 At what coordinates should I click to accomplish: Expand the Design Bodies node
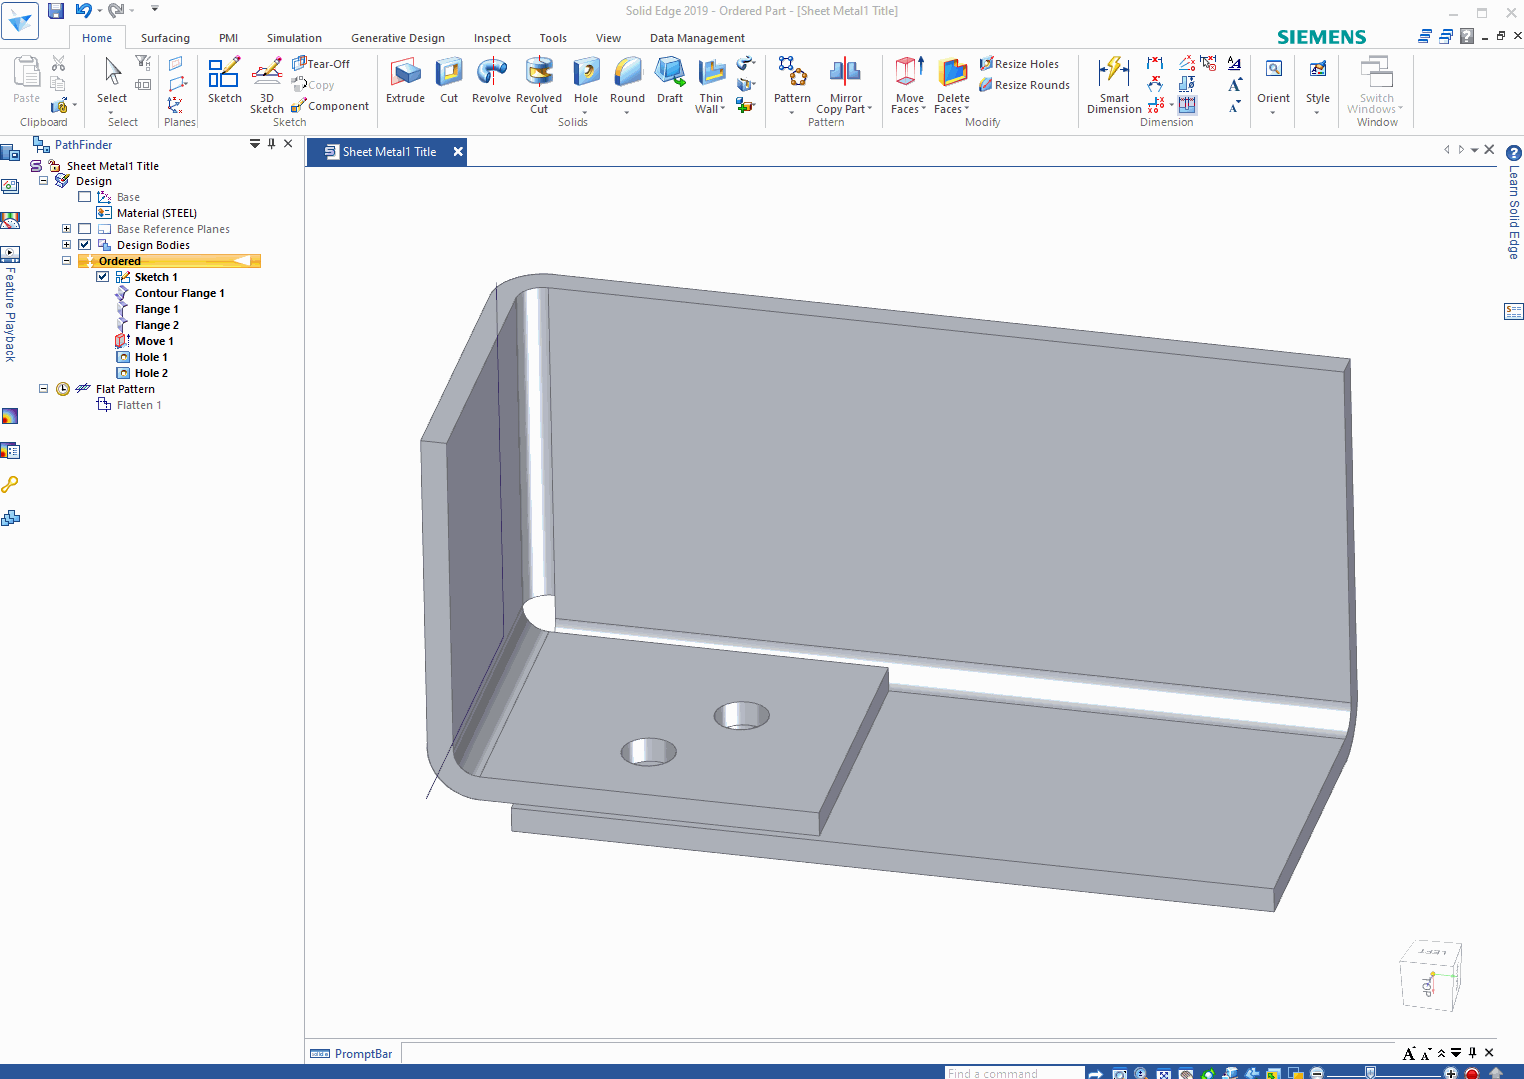point(67,245)
